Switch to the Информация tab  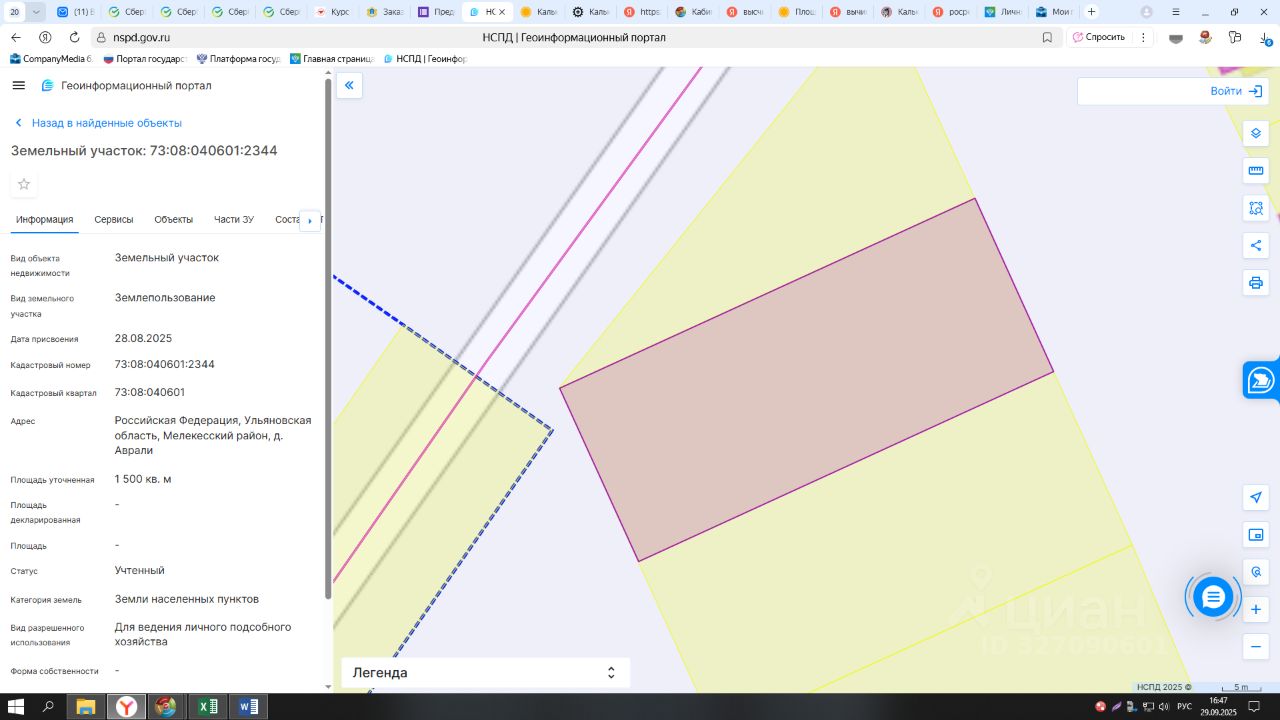click(44, 220)
